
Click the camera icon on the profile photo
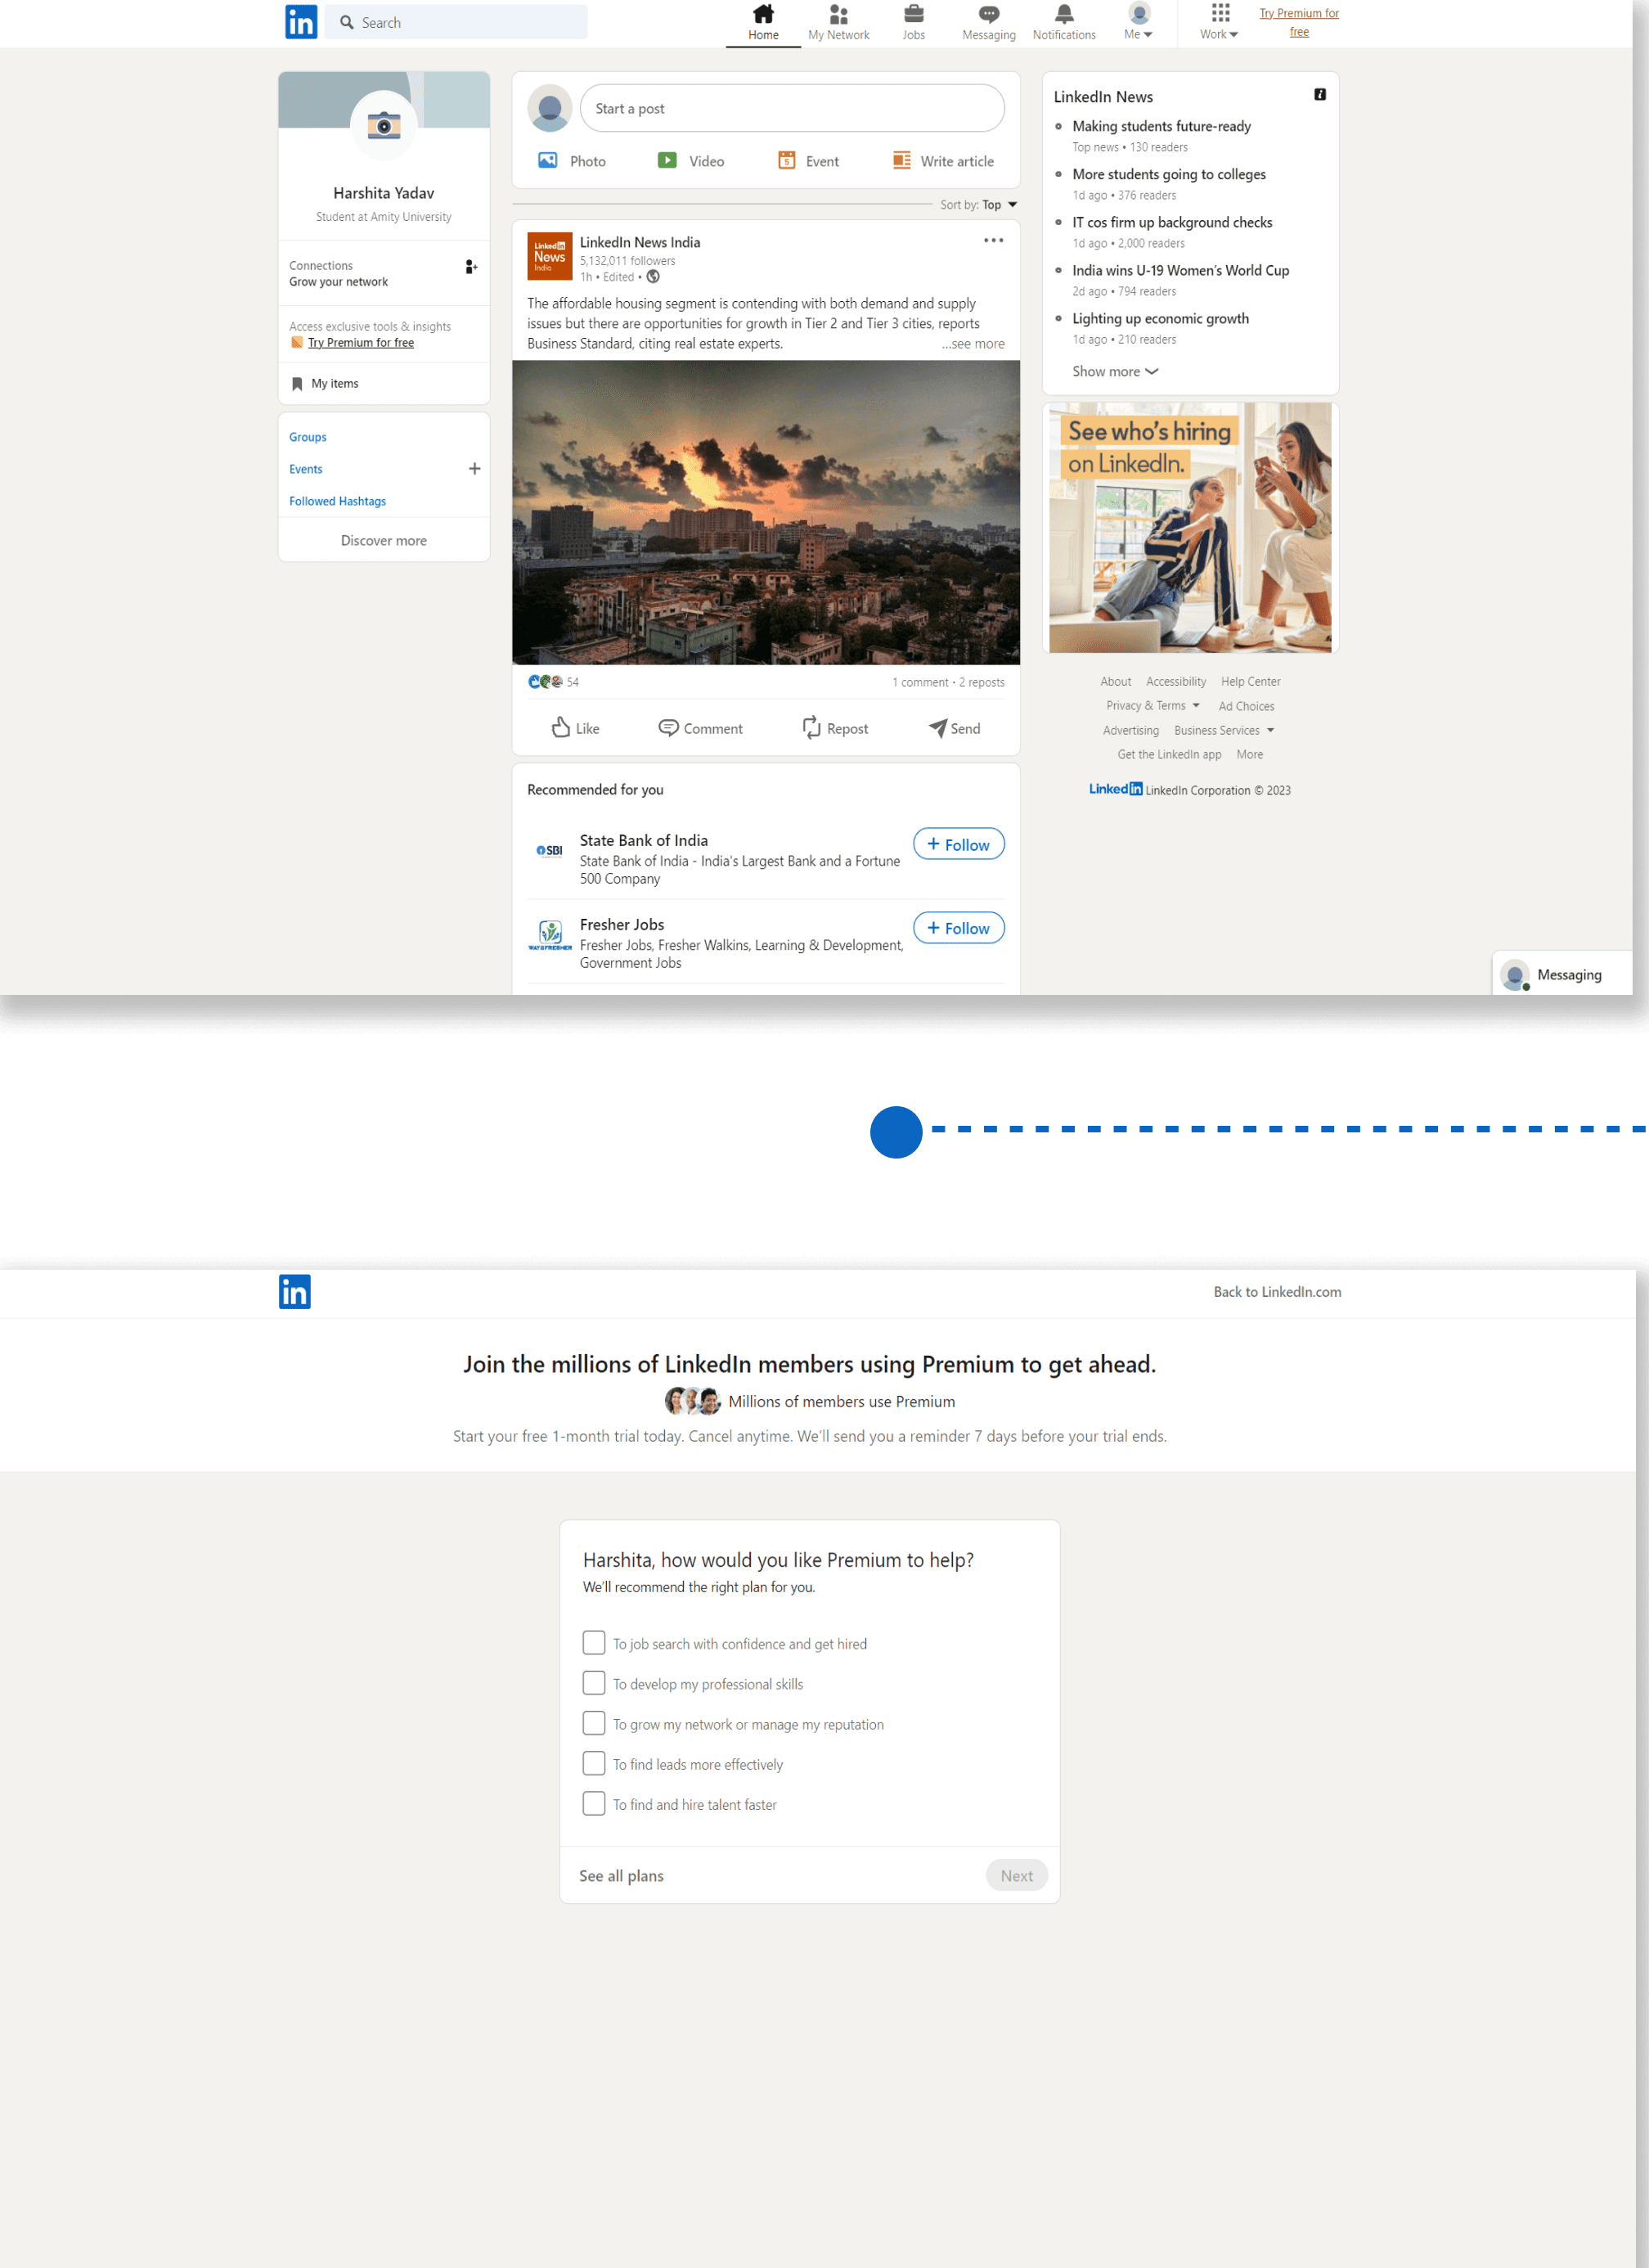coord(384,126)
